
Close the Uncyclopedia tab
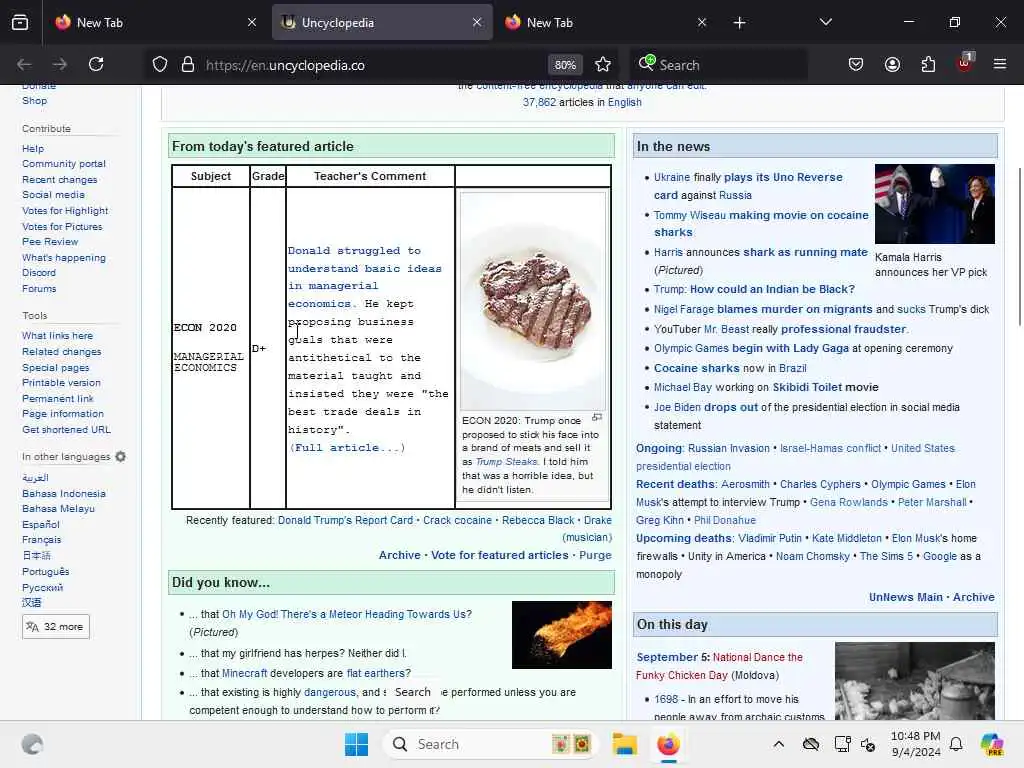pos(477,22)
